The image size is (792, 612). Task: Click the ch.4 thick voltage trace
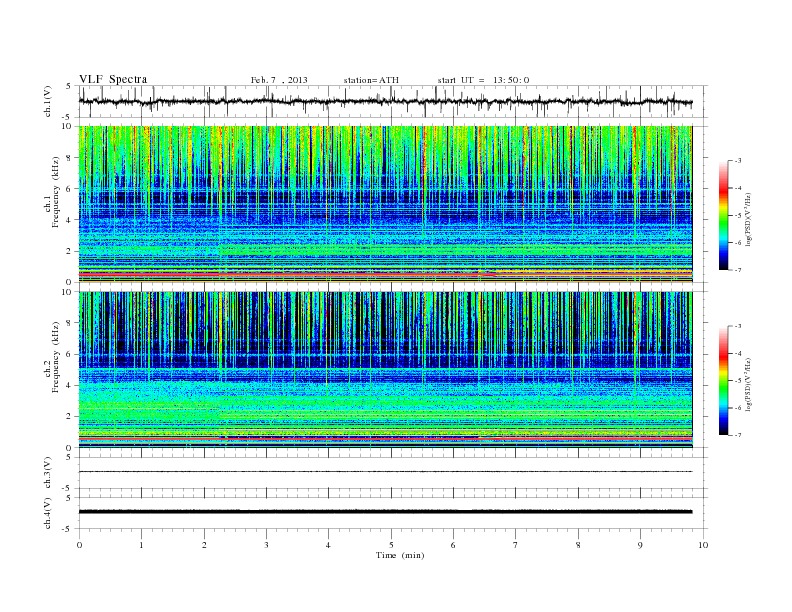(385, 512)
